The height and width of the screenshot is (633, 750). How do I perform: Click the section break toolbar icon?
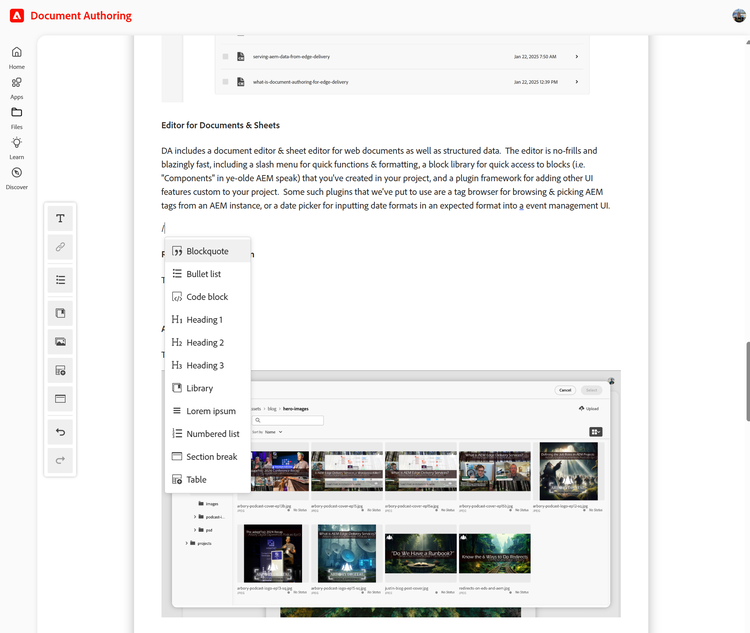pos(60,399)
